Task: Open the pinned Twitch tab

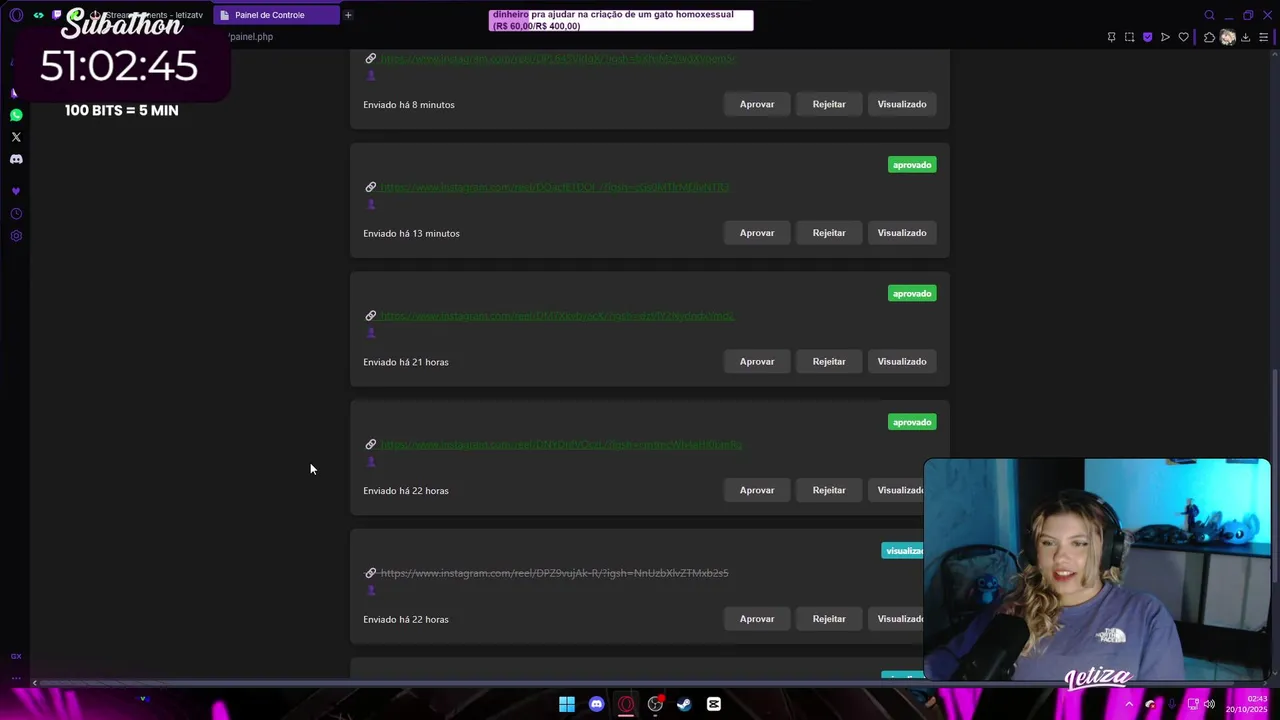Action: click(x=57, y=15)
